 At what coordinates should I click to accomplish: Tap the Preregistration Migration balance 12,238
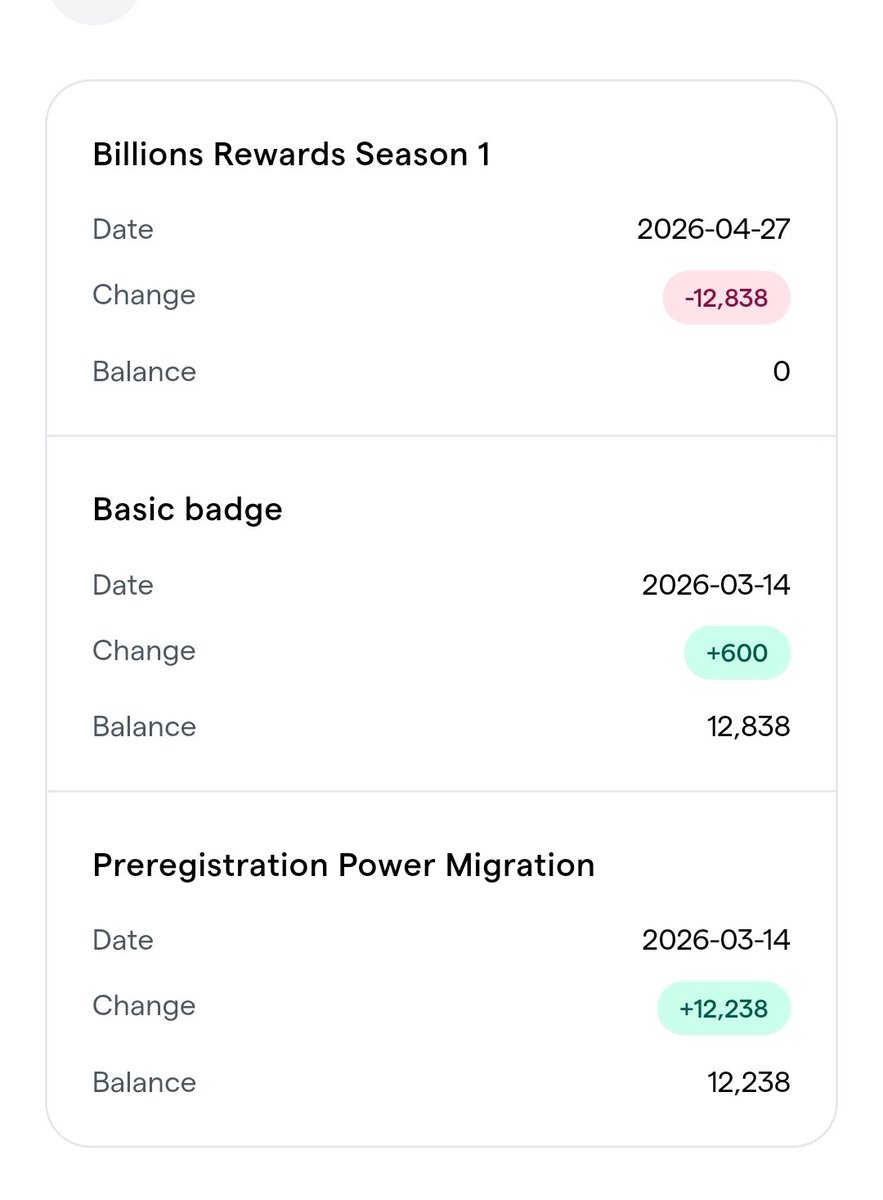(x=748, y=1082)
